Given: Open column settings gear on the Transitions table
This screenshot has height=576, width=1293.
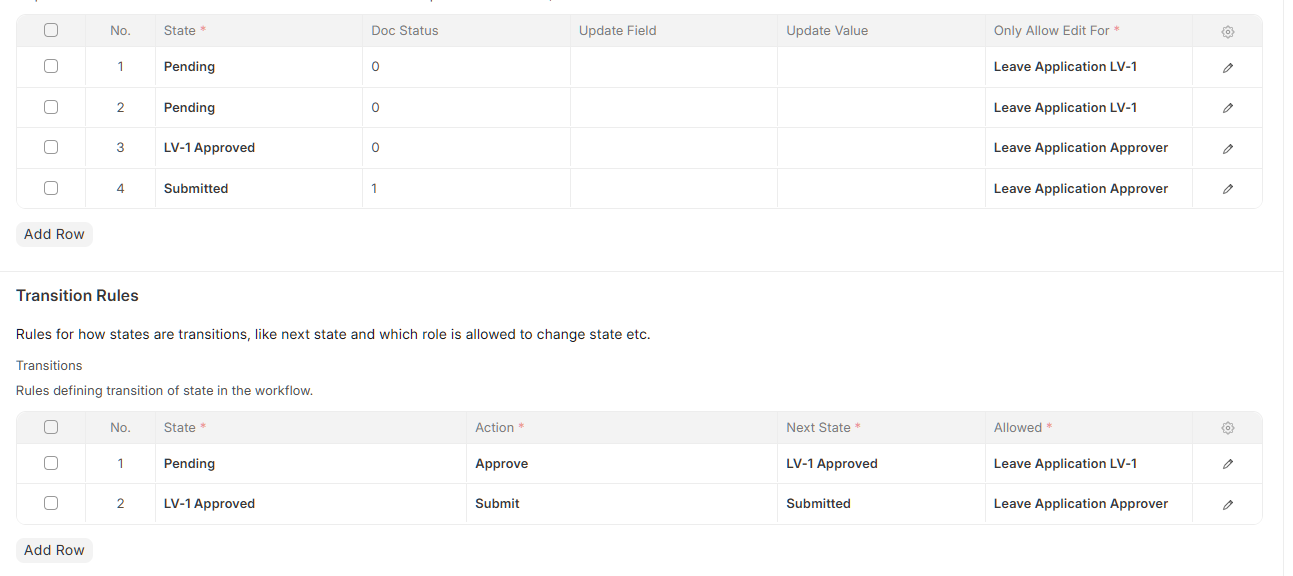Looking at the screenshot, I should [x=1227, y=427].
